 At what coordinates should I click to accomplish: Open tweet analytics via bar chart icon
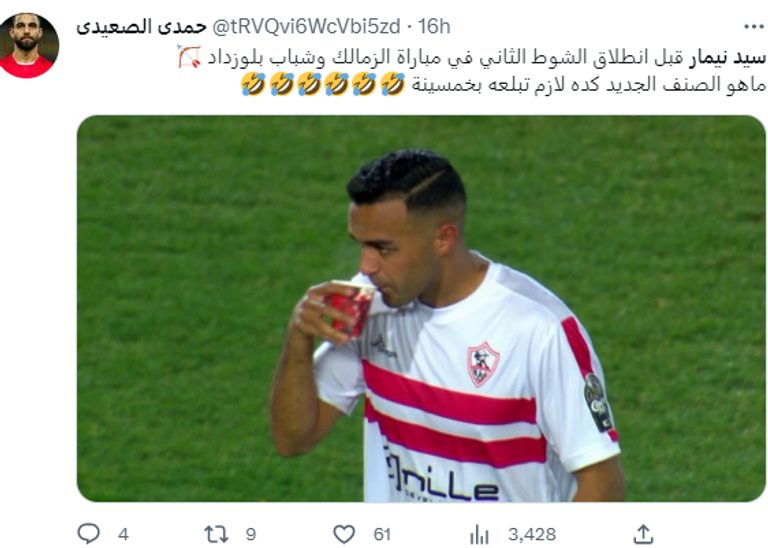479,534
